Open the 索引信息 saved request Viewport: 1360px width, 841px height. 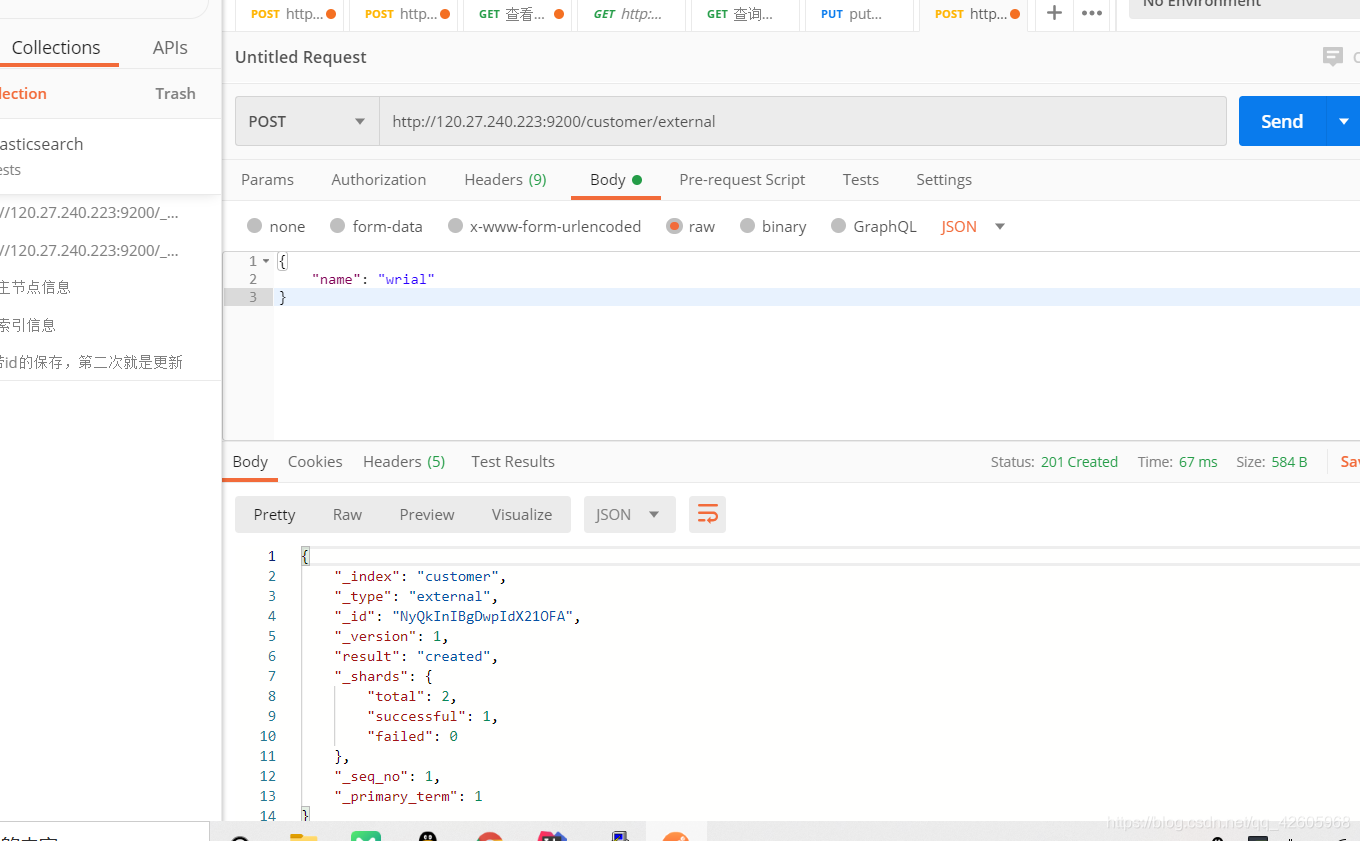(110, 325)
